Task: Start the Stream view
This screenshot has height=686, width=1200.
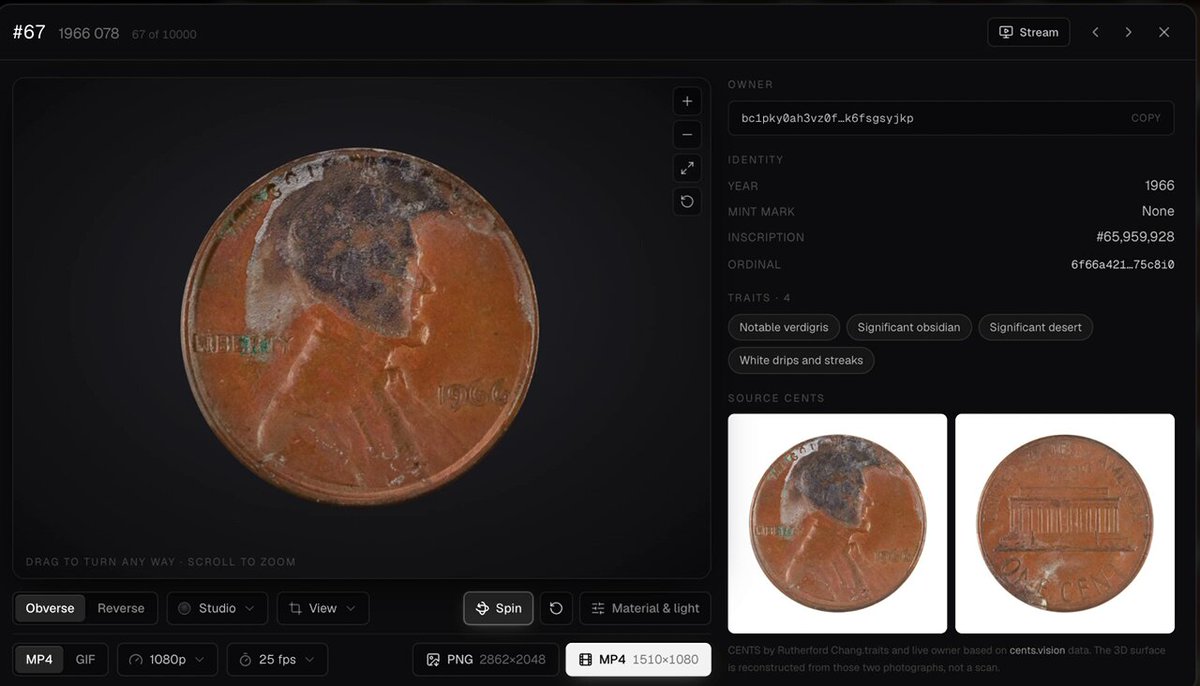Action: 1028,32
